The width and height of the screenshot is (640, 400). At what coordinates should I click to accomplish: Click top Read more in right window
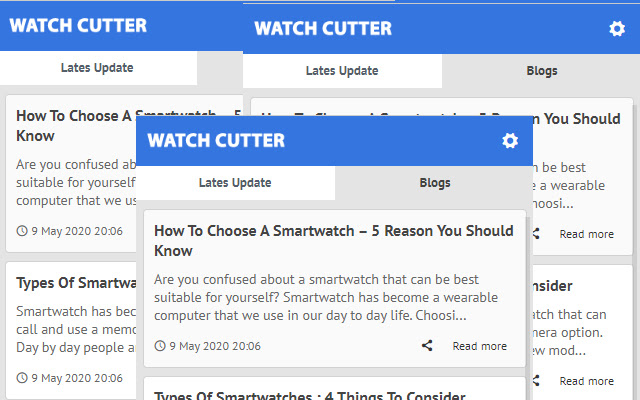coord(587,234)
